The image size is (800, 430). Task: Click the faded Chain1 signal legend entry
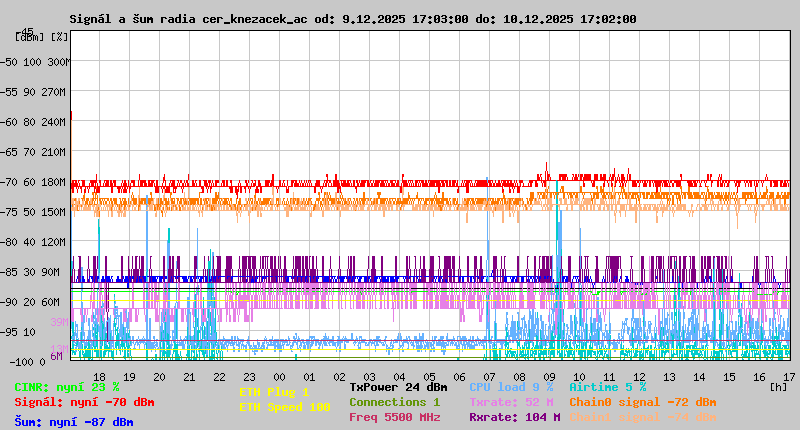click(642, 417)
